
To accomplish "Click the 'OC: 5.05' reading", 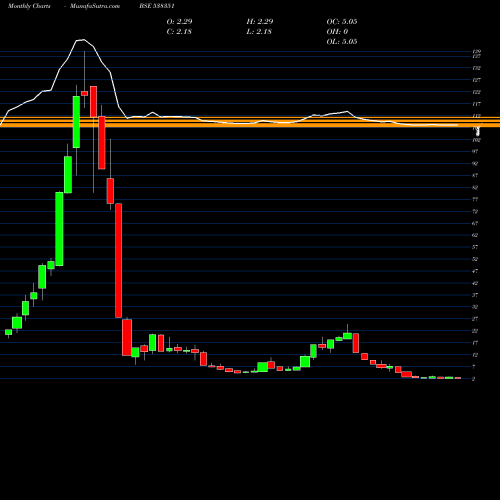I will [342, 21].
